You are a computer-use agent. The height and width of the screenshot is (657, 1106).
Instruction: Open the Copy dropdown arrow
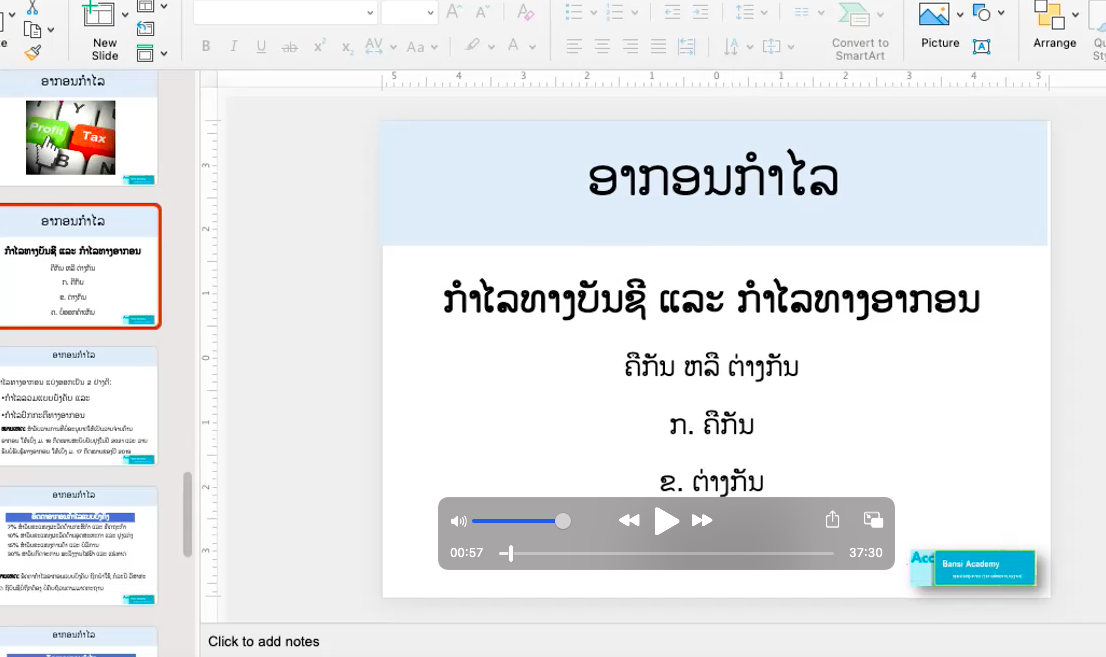[51, 30]
